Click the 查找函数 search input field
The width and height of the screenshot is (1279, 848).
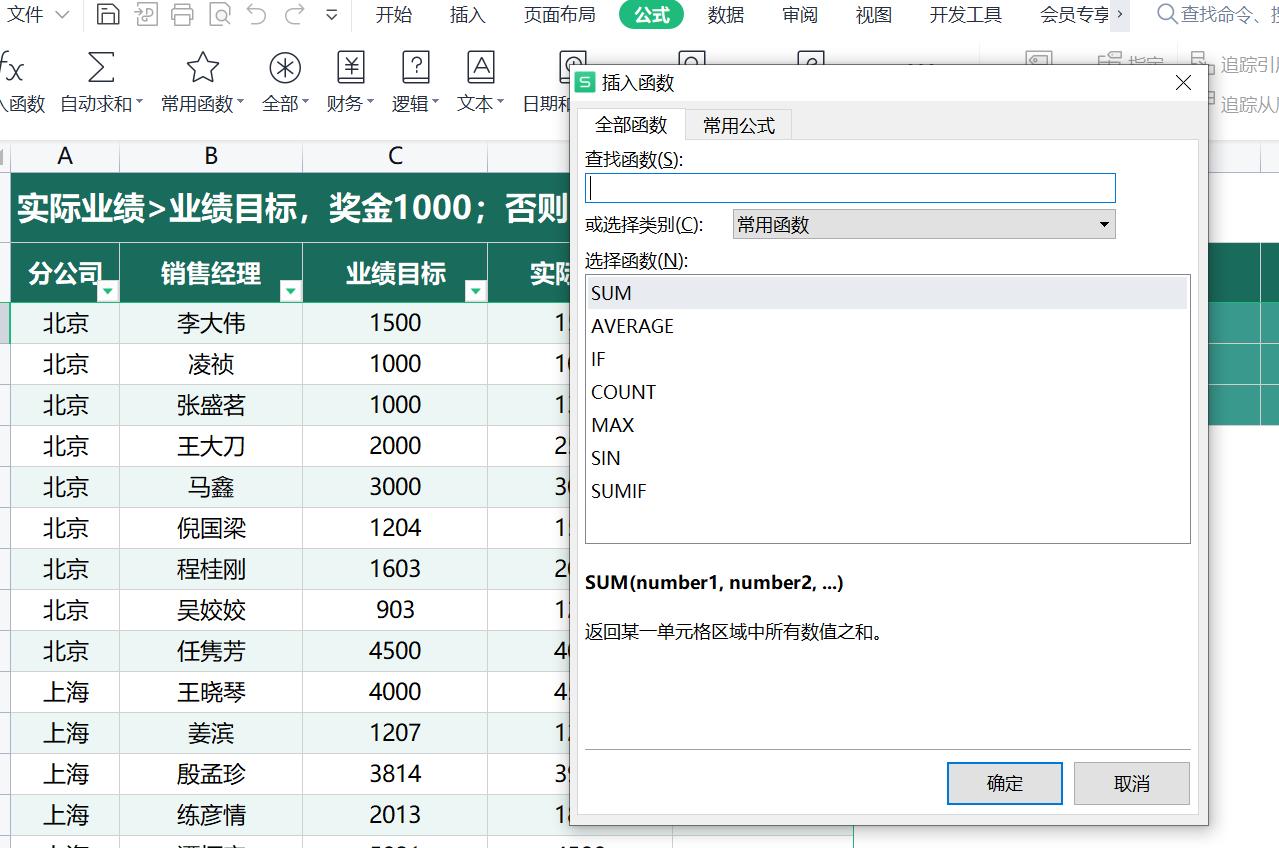849,187
